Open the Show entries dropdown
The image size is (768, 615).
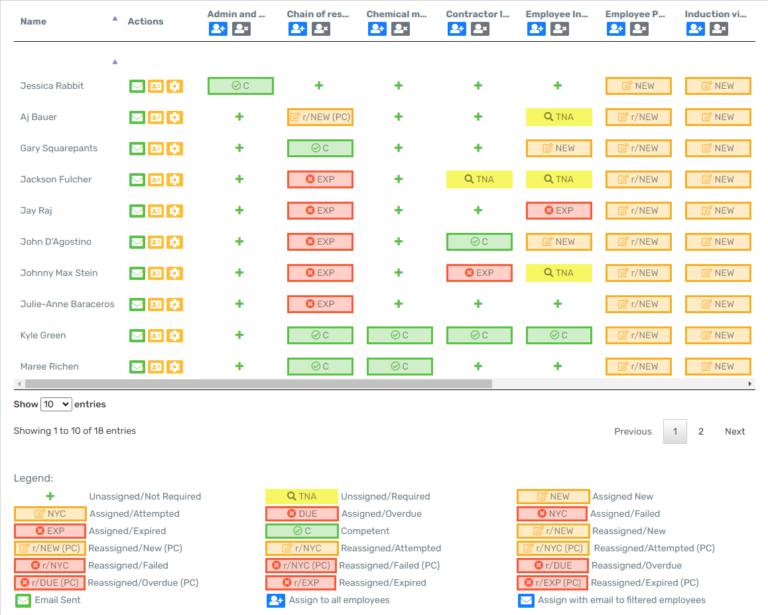click(55, 404)
